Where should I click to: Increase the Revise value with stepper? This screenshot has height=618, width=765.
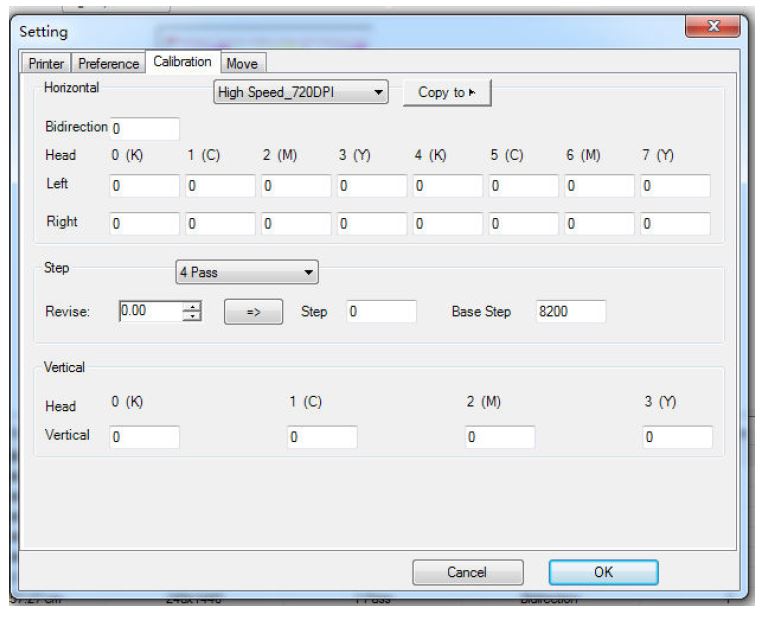[x=192, y=306]
